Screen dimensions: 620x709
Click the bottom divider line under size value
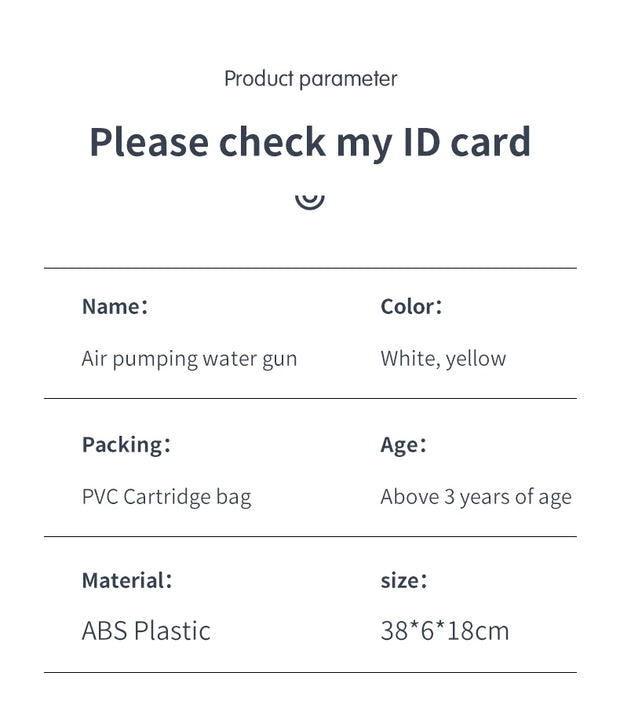[x=310, y=672]
